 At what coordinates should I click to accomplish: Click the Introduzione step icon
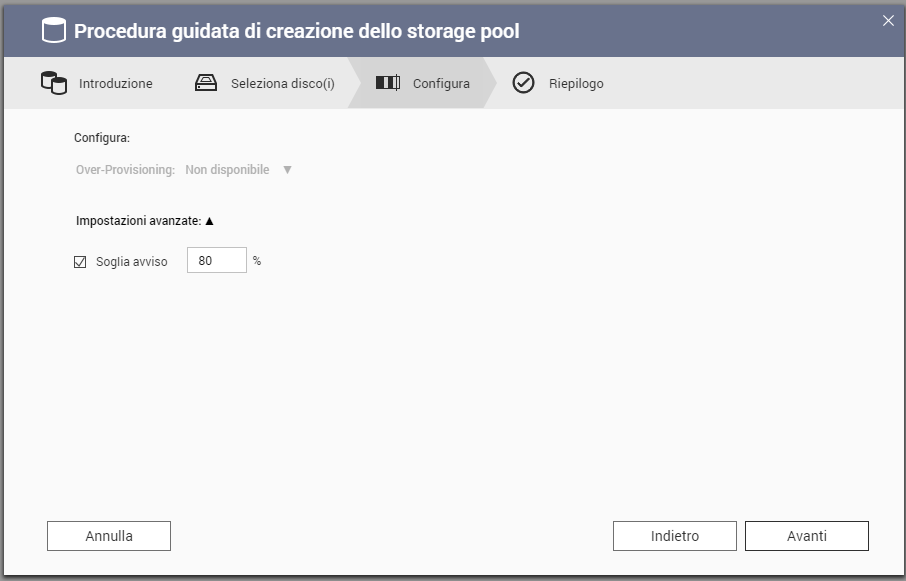pos(54,83)
